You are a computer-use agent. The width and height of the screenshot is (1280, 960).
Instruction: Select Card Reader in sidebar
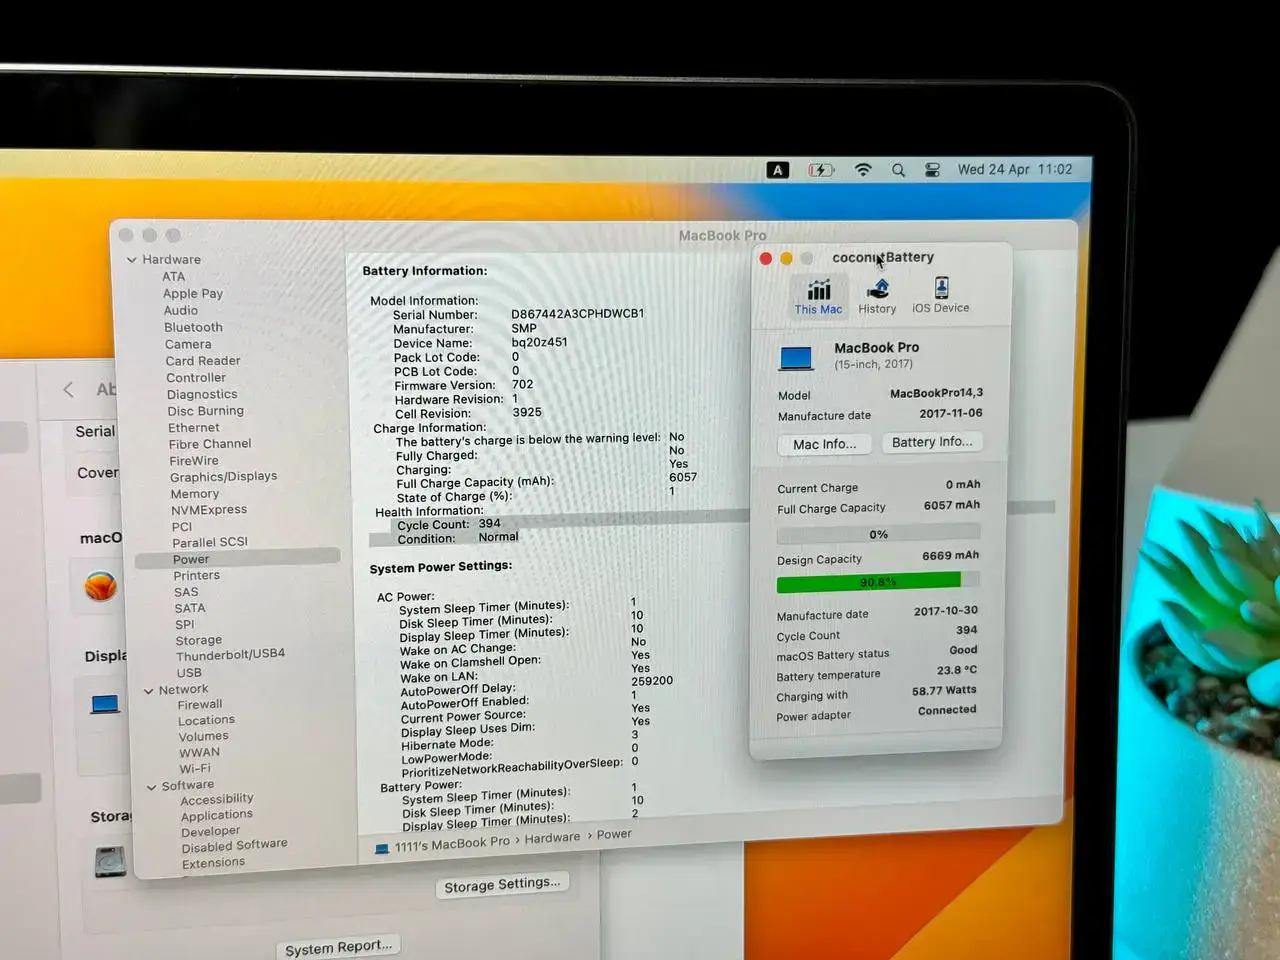tap(203, 361)
